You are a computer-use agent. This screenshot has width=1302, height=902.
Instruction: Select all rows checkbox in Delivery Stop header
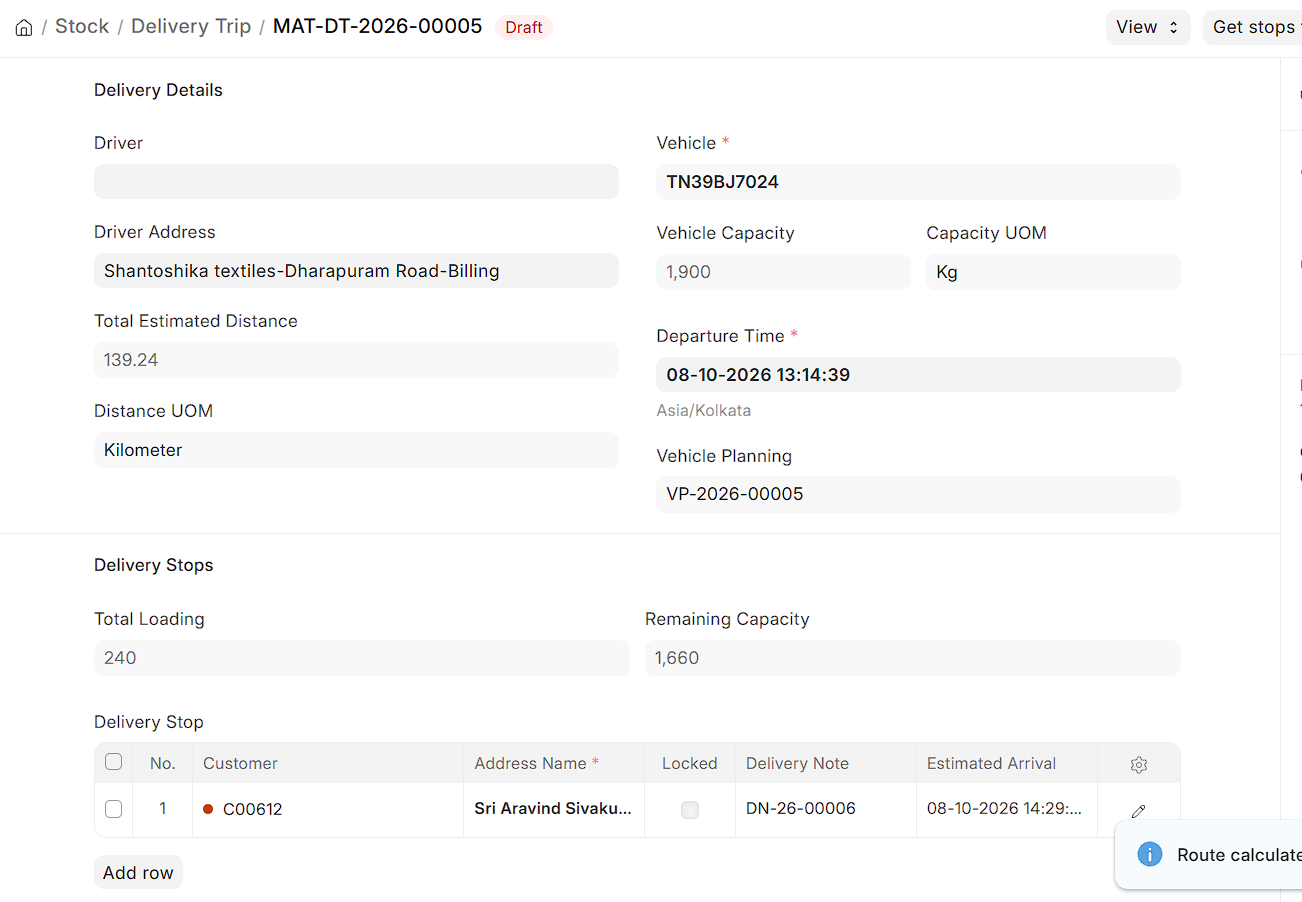coord(114,762)
